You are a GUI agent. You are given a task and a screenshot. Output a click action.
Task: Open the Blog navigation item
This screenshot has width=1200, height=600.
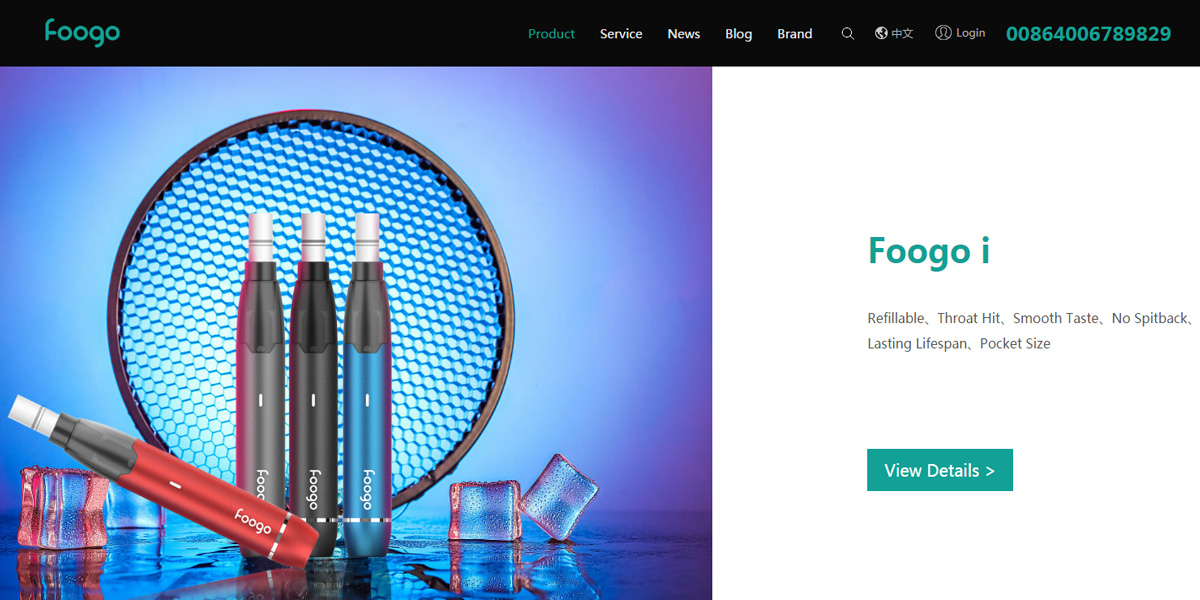click(x=739, y=34)
